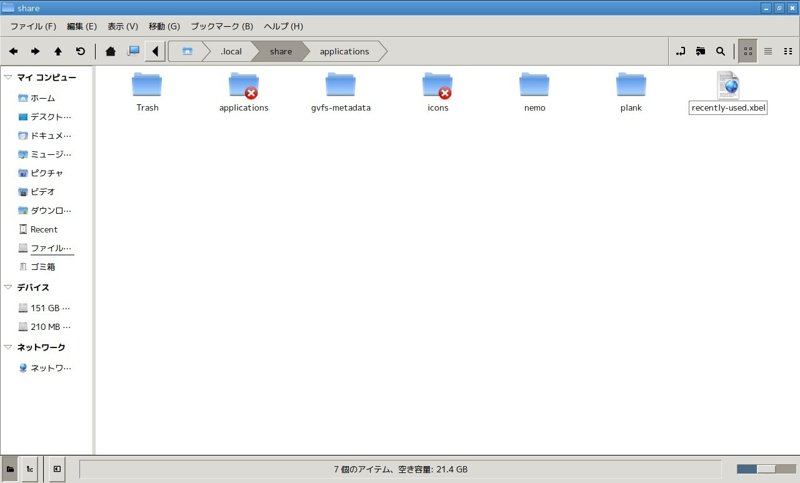Go back with the left arrow button
Viewport: 800px width, 483px height.
14,51
